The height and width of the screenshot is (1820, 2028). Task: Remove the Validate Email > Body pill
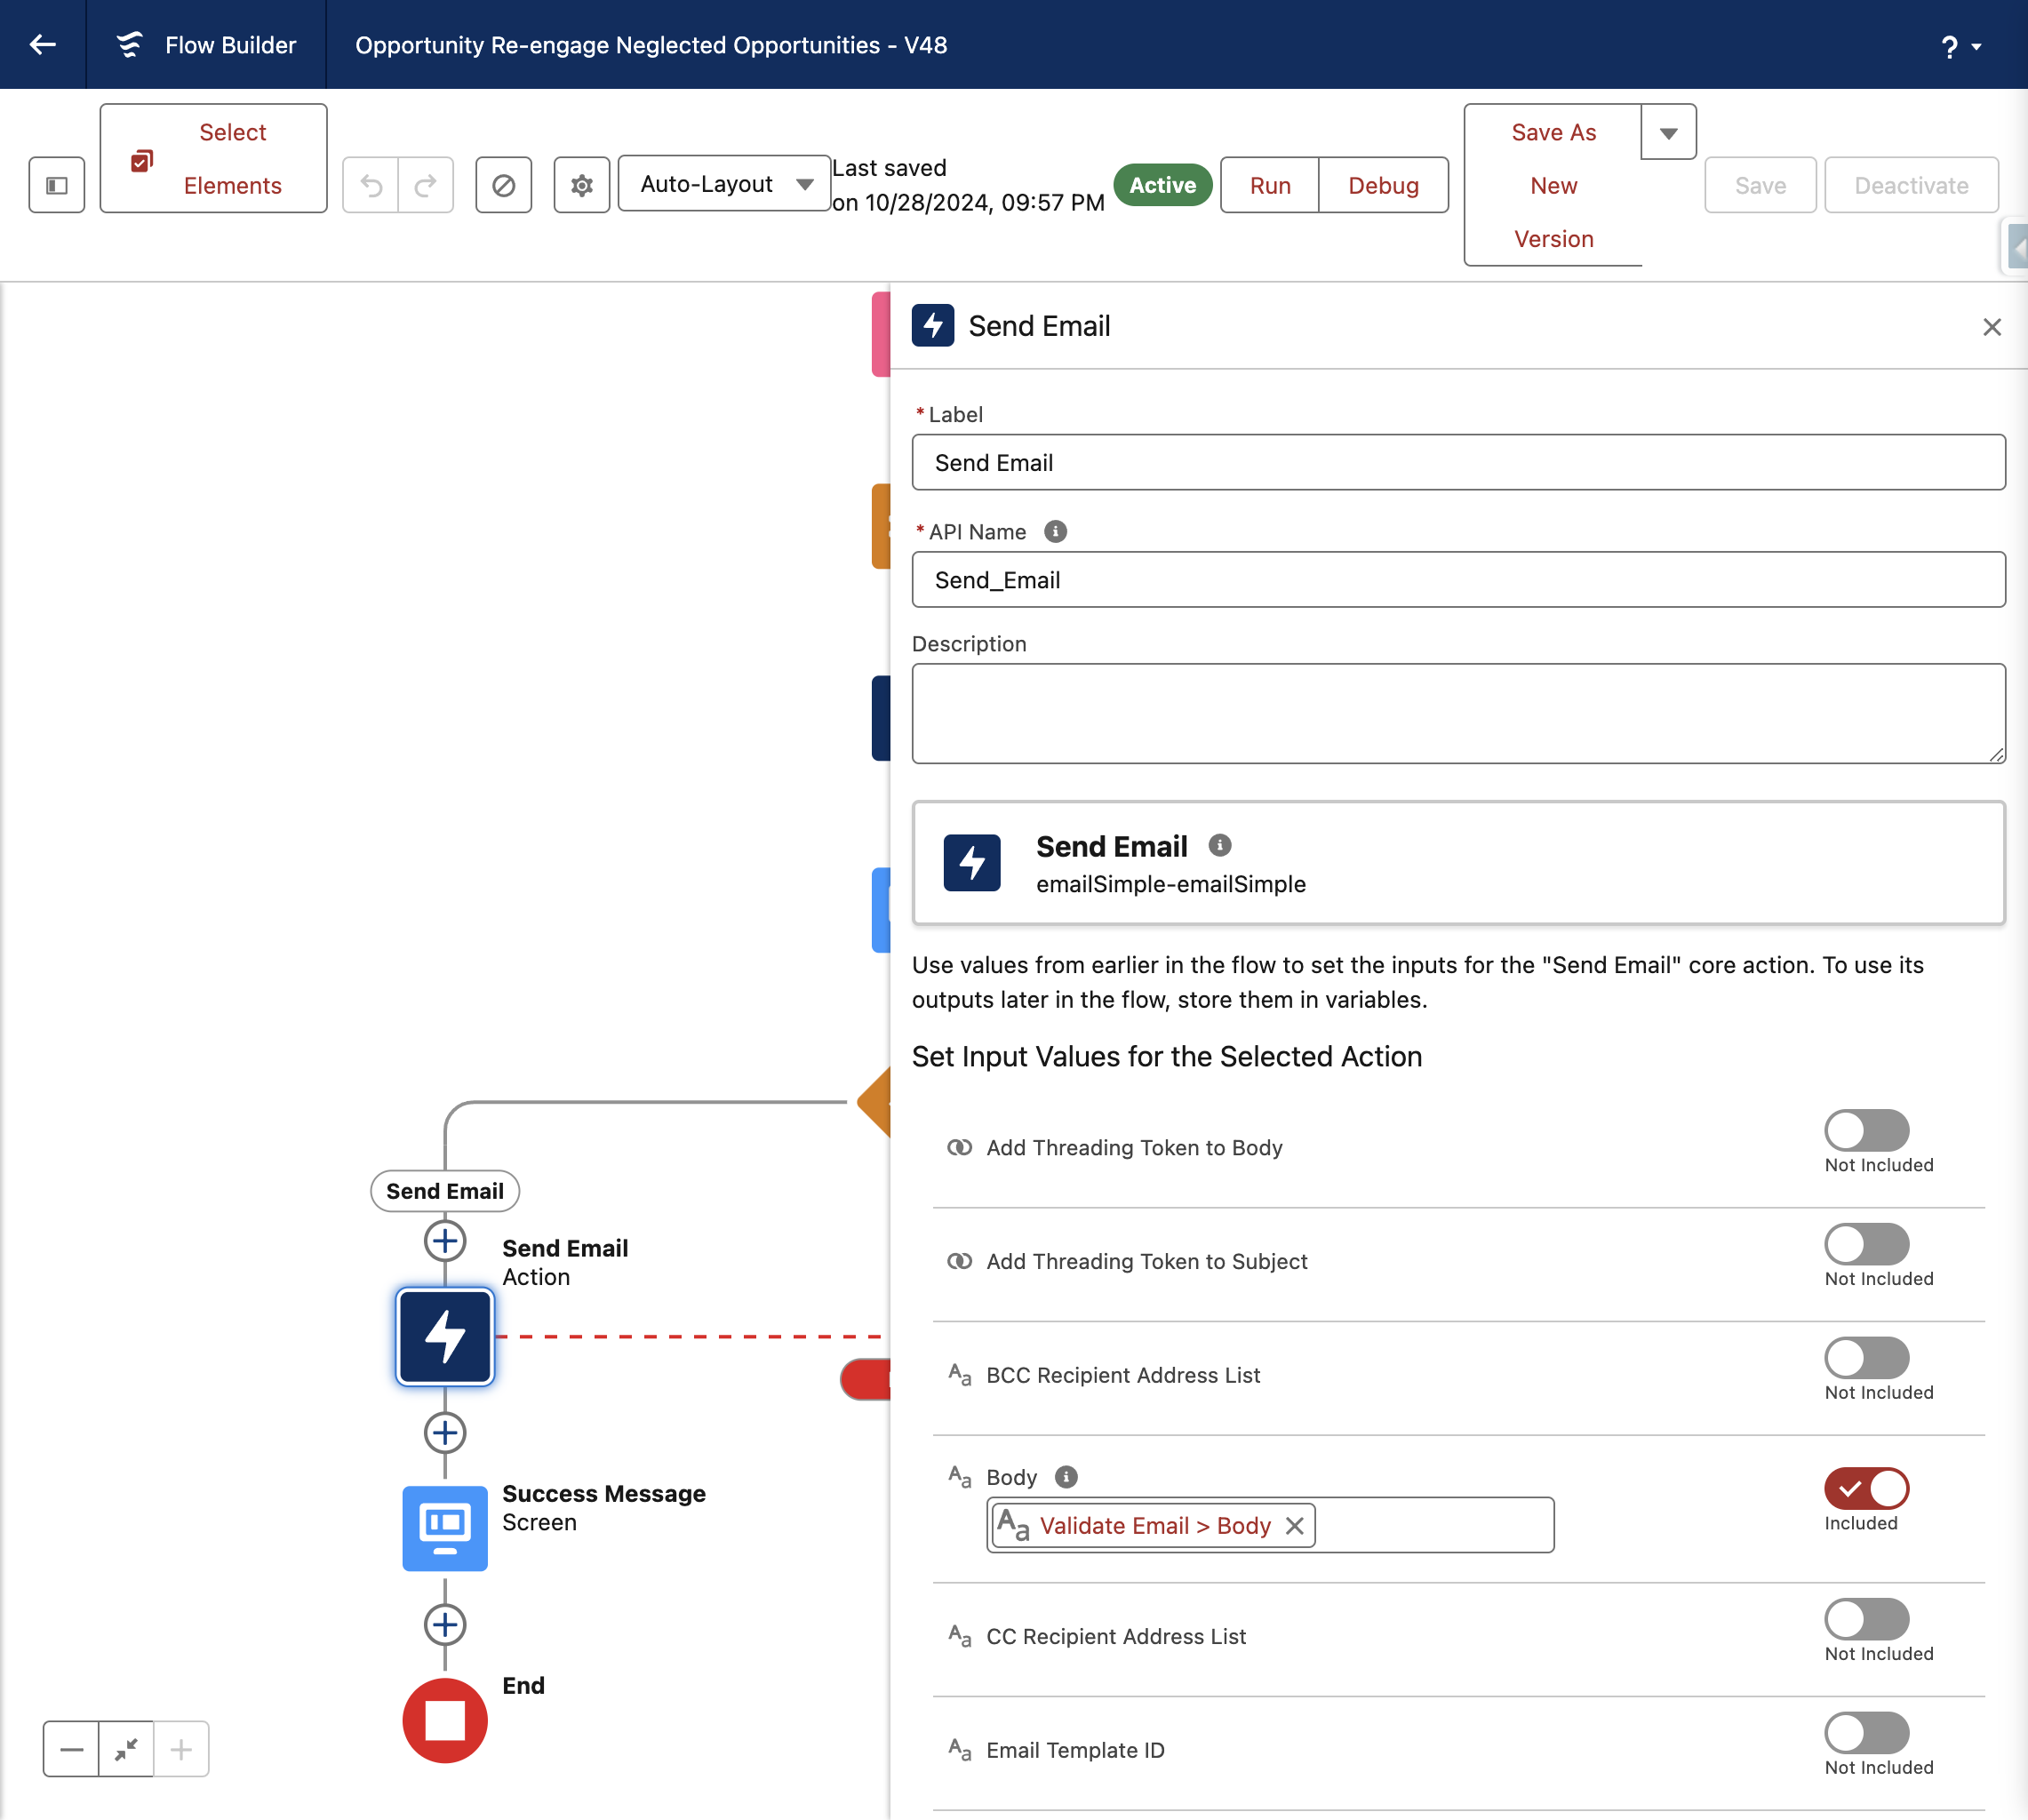coord(1294,1526)
